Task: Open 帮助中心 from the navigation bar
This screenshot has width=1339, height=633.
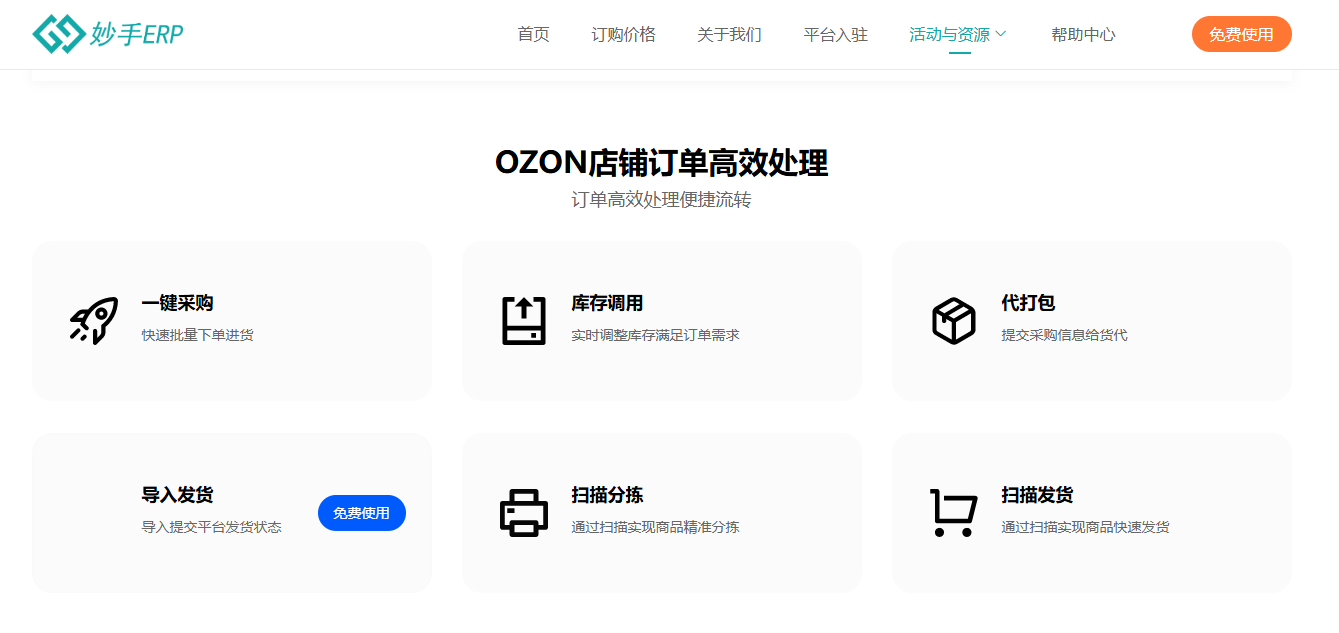Action: click(x=1083, y=34)
